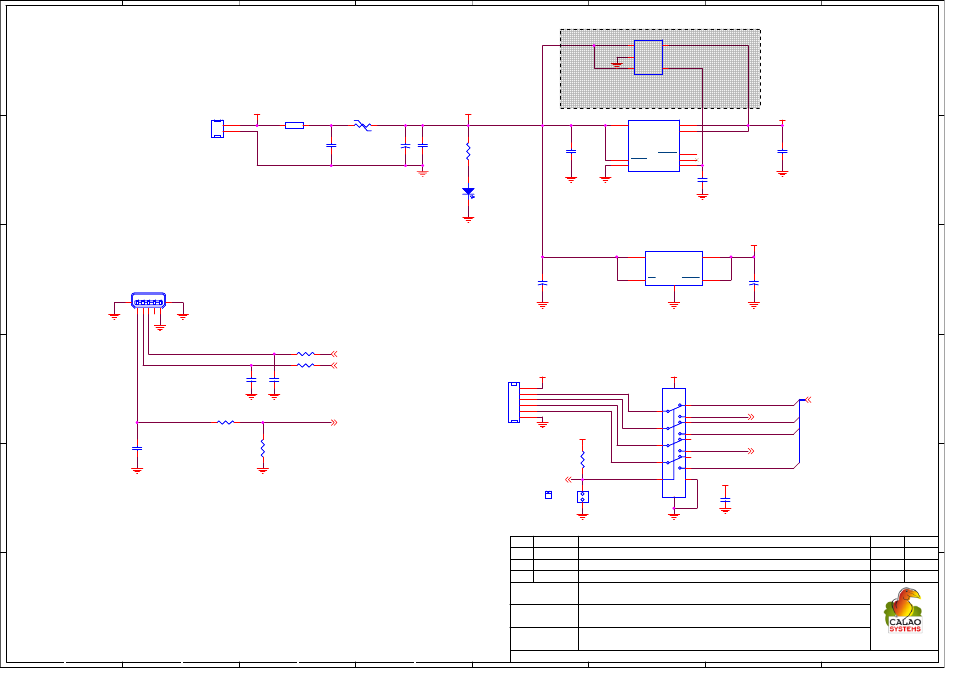Select the lower three-terminal regulator IC box
954x674 pixels.
coord(674,268)
